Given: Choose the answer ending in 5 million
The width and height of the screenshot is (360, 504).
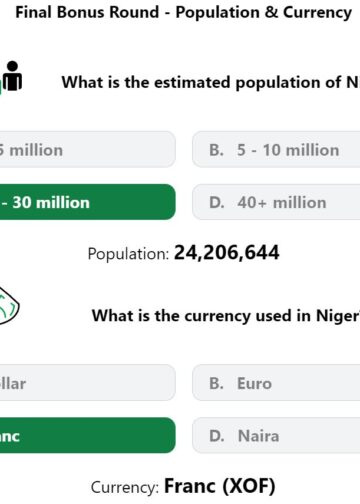Looking at the screenshot, I should pyautogui.click(x=88, y=150).
